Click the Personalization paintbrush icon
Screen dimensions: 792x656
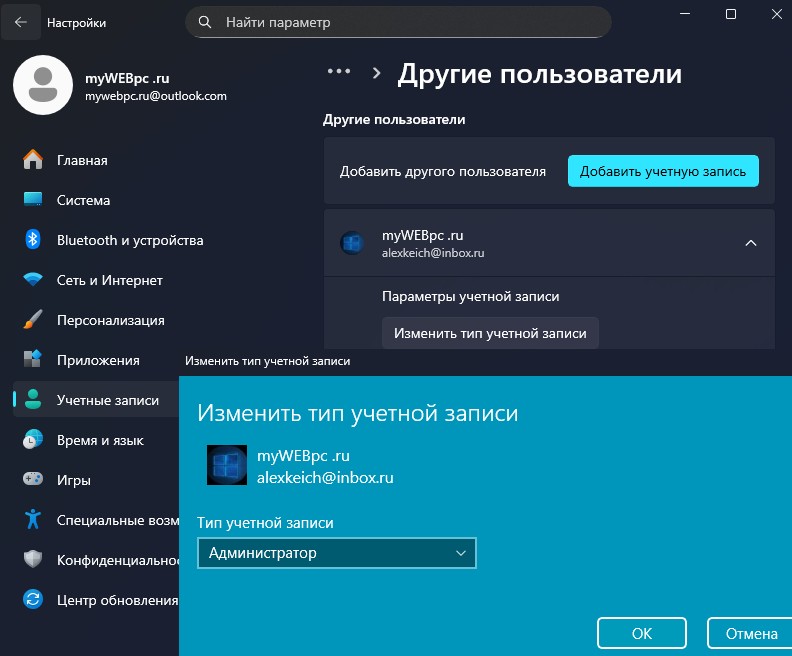tap(33, 319)
